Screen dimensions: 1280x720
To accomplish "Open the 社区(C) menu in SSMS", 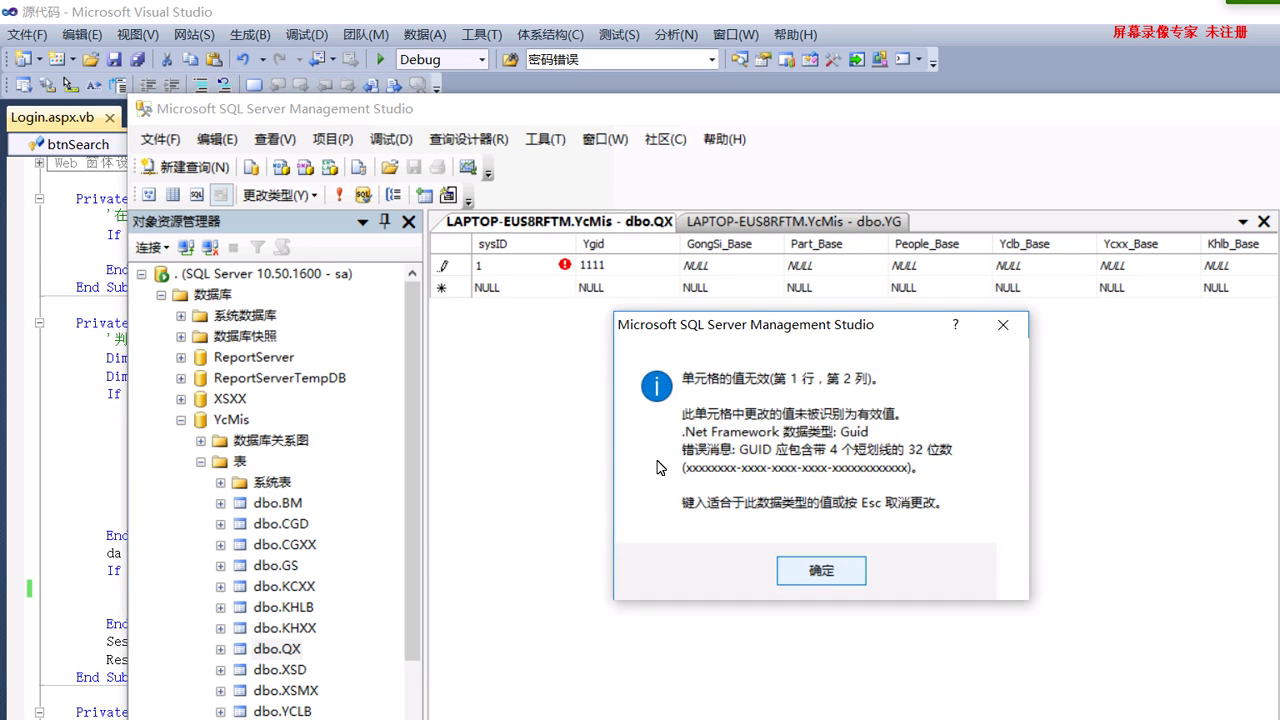I will tap(665, 139).
